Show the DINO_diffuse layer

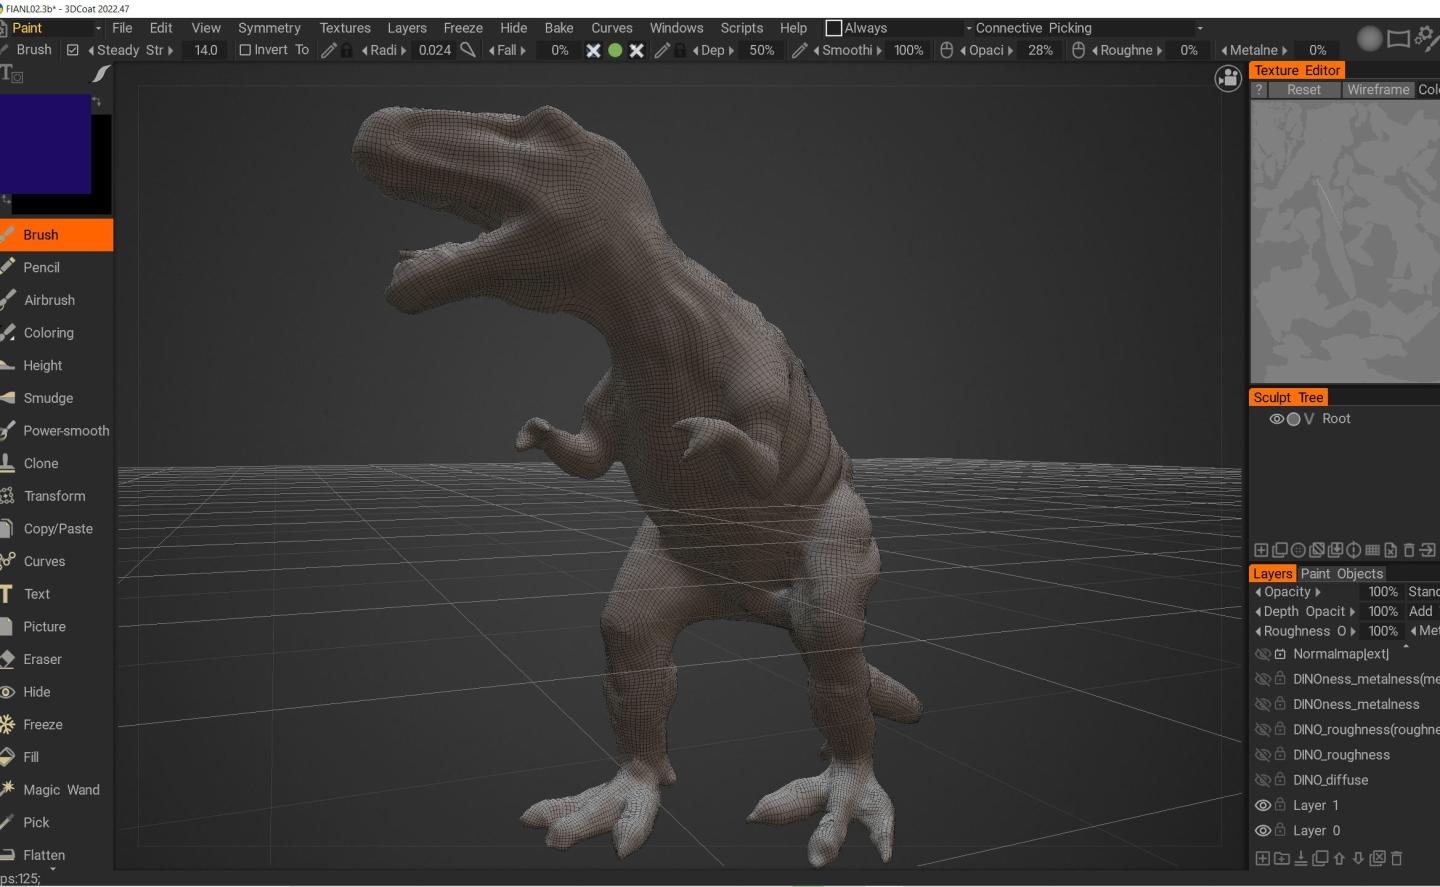1263,780
